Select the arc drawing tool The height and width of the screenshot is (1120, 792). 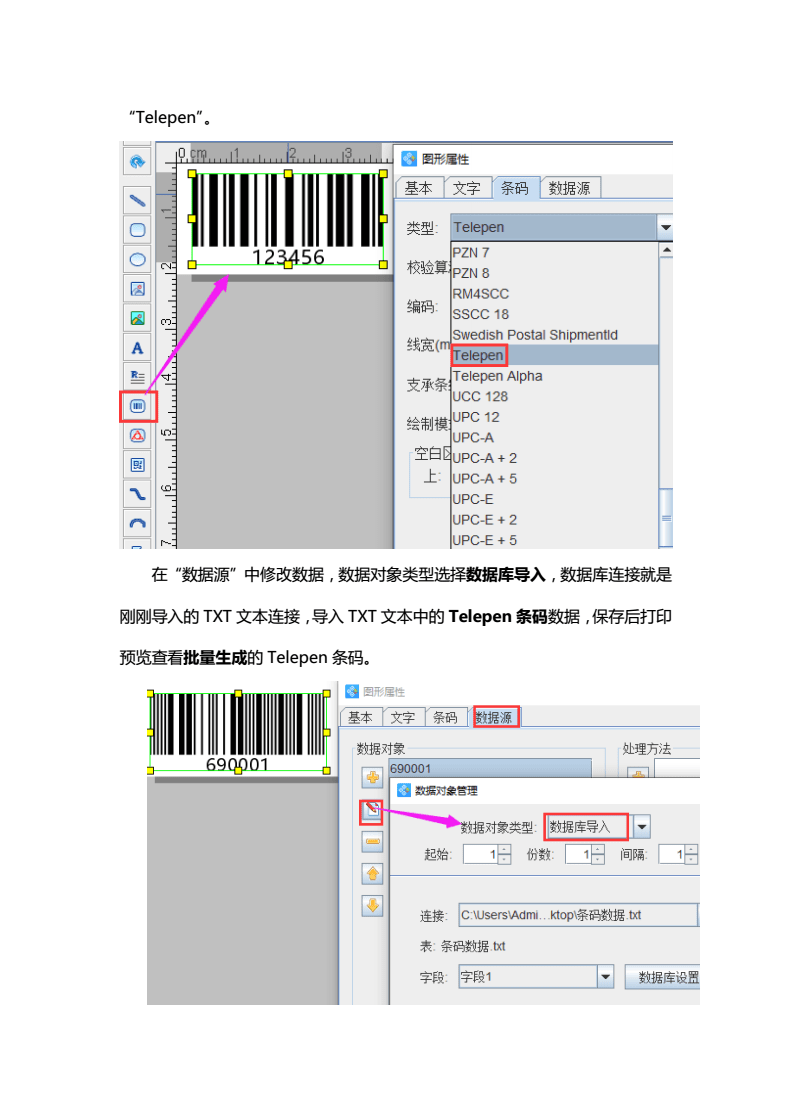coord(138,524)
